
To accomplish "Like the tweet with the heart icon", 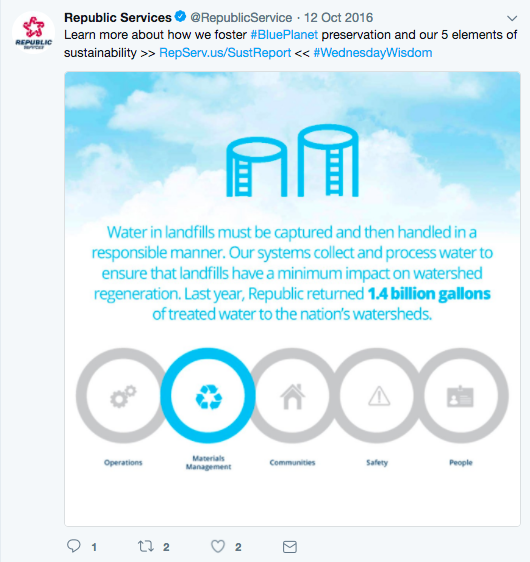I will tap(218, 546).
